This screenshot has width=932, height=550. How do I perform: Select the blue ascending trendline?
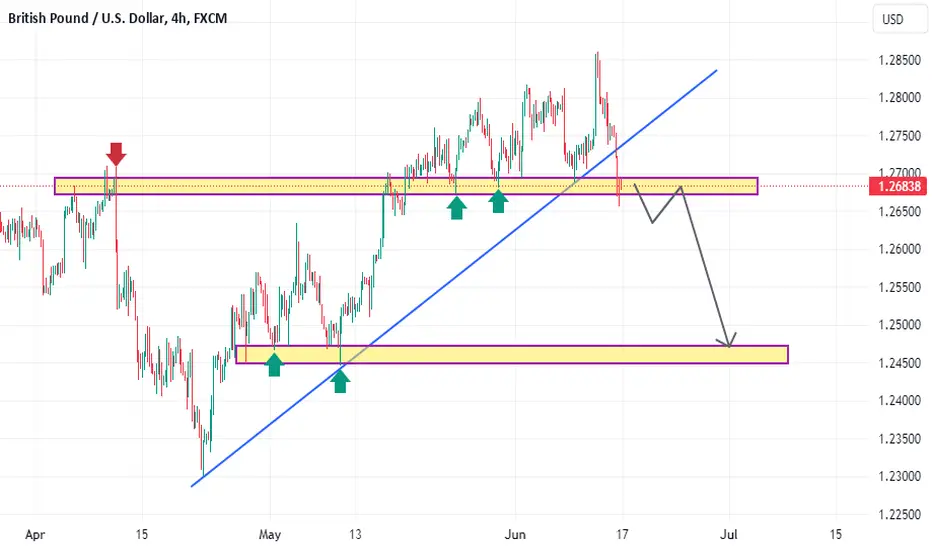454,278
